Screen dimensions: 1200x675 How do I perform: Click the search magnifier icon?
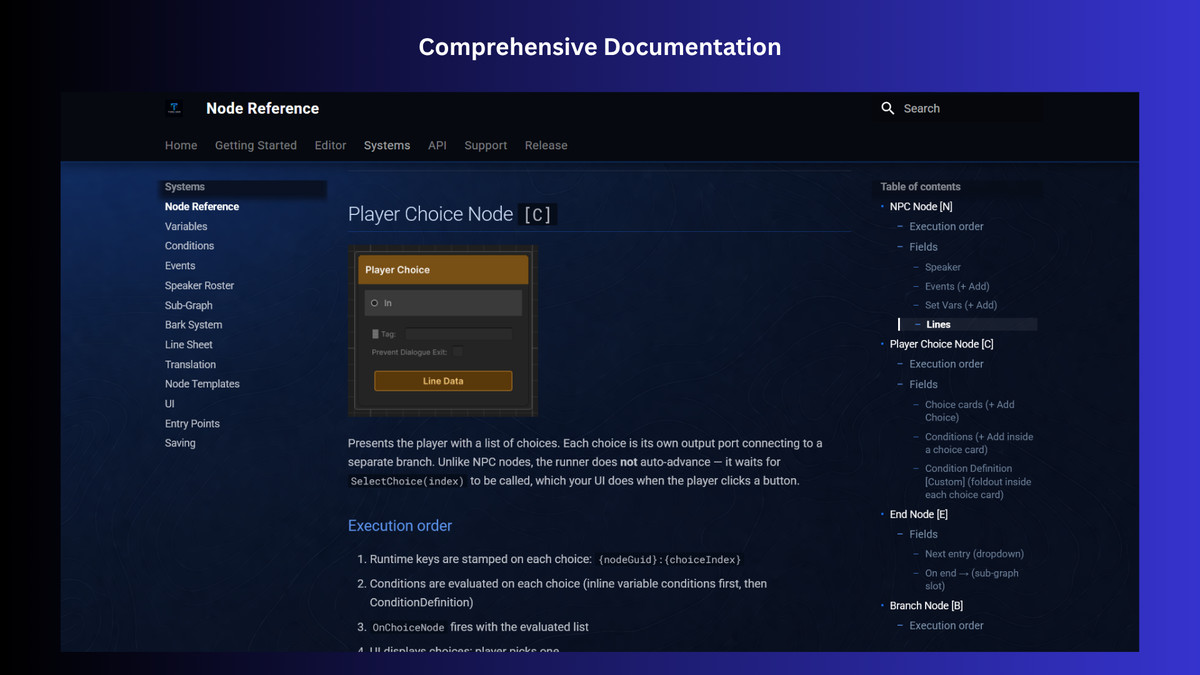click(888, 108)
